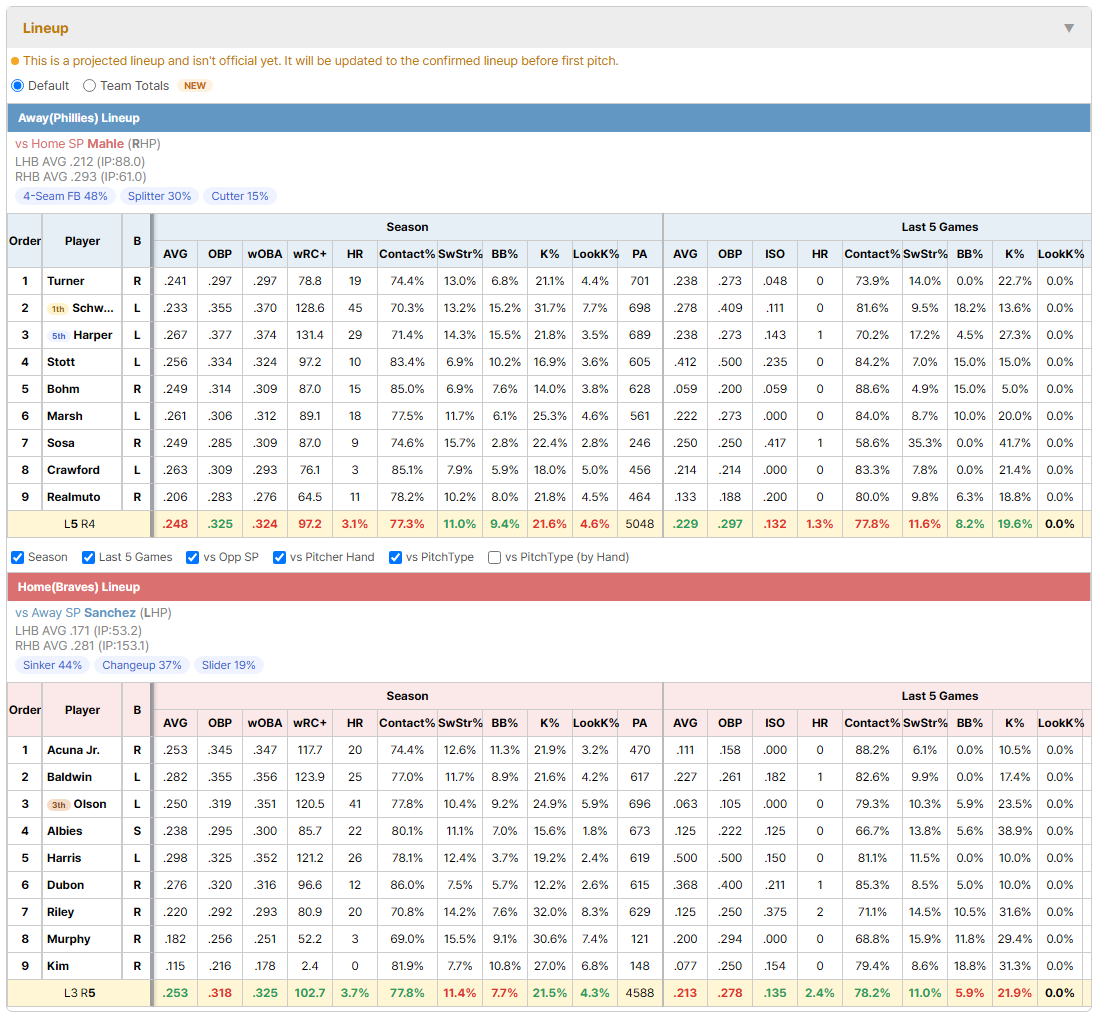1098x1018 pixels.
Task: Switch to the Team Totals radio option
Action: (x=89, y=85)
